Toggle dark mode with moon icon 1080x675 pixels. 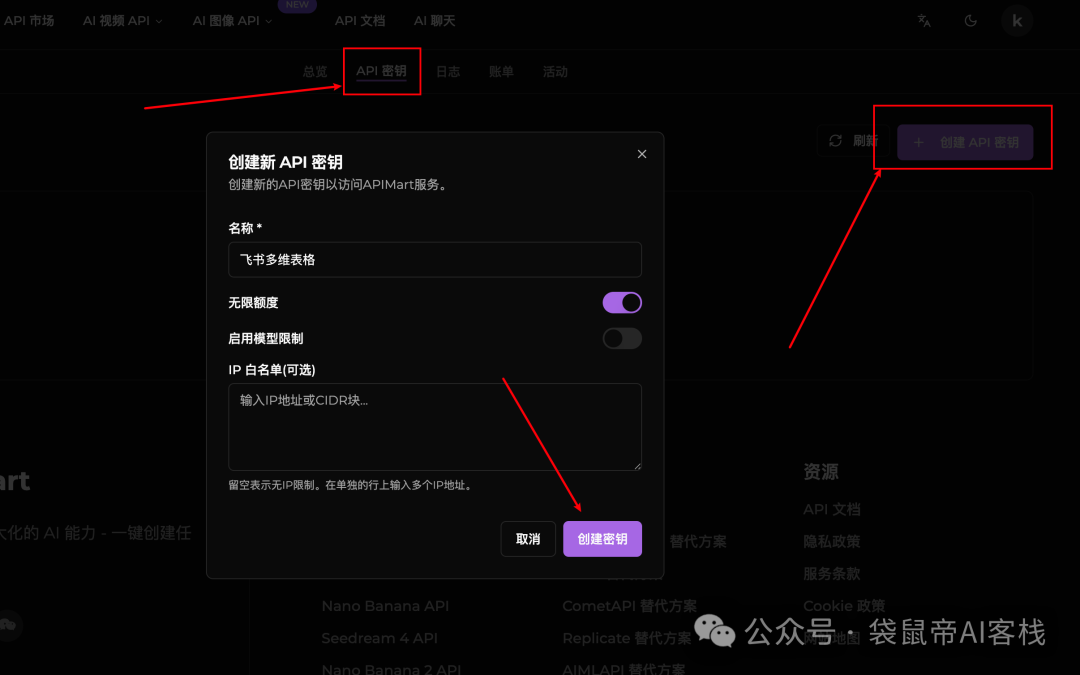pyautogui.click(x=970, y=19)
